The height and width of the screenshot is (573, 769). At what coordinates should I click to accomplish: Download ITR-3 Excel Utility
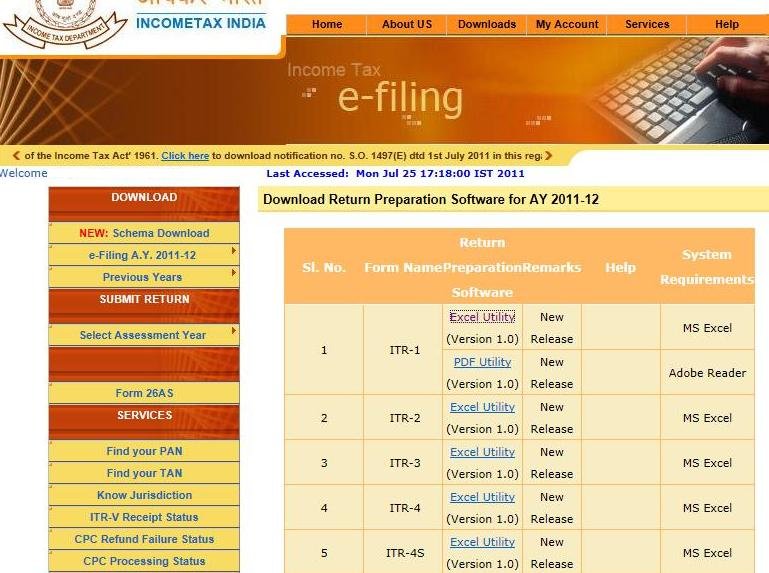click(482, 452)
